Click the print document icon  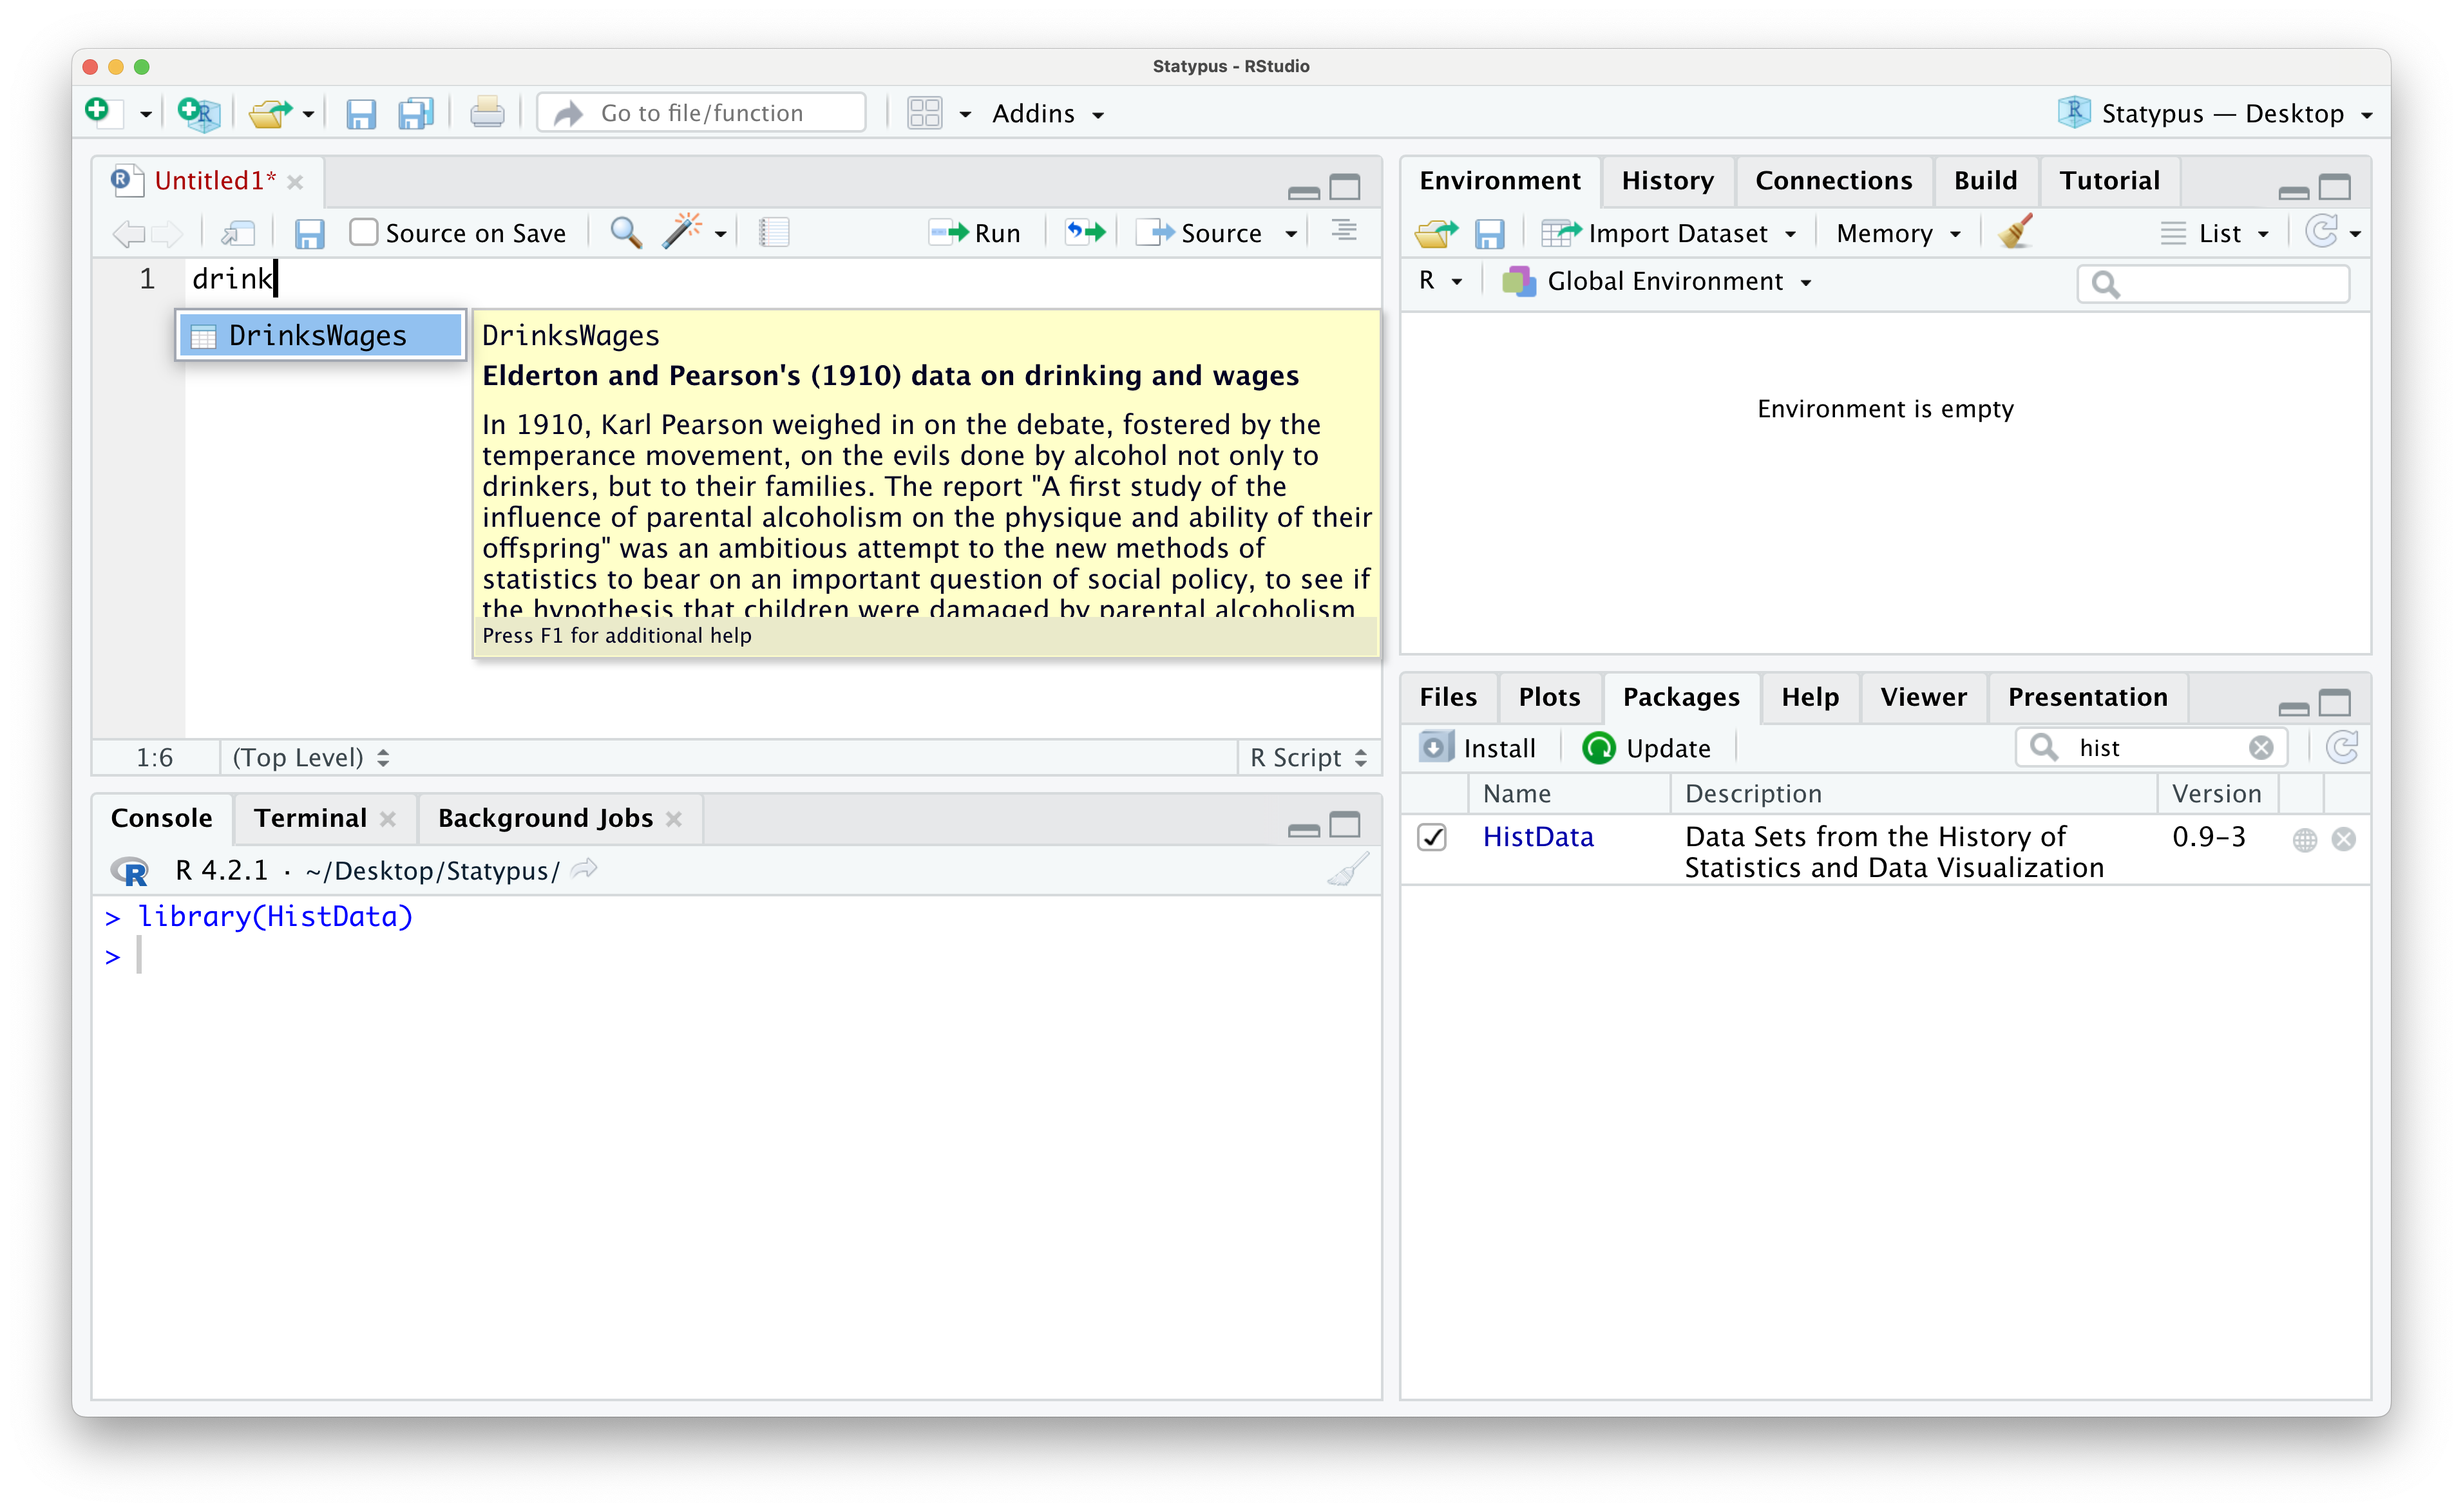[x=487, y=113]
